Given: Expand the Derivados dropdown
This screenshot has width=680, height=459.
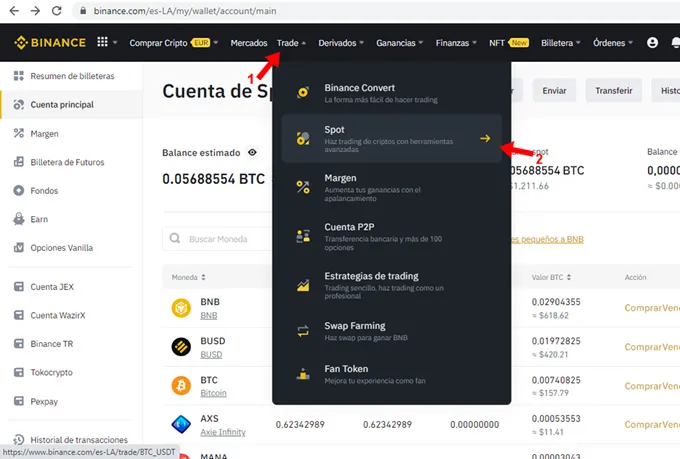Looking at the screenshot, I should click(342, 43).
